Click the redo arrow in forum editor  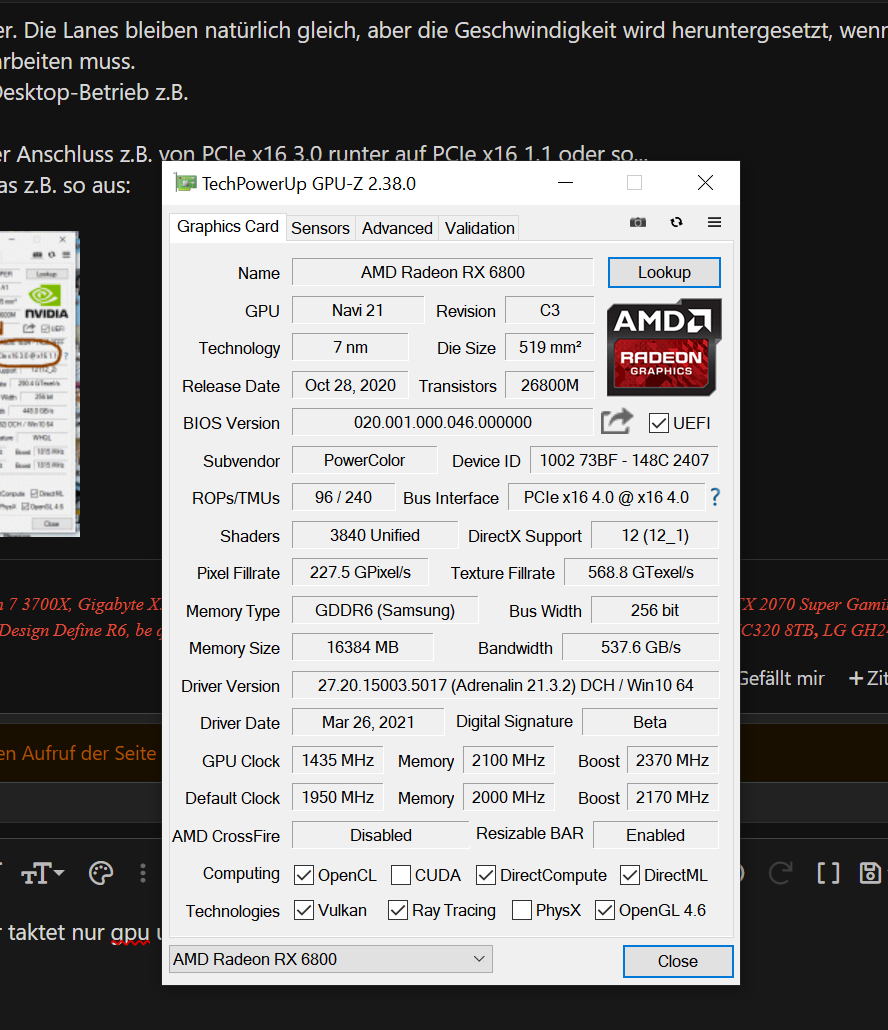(781, 874)
